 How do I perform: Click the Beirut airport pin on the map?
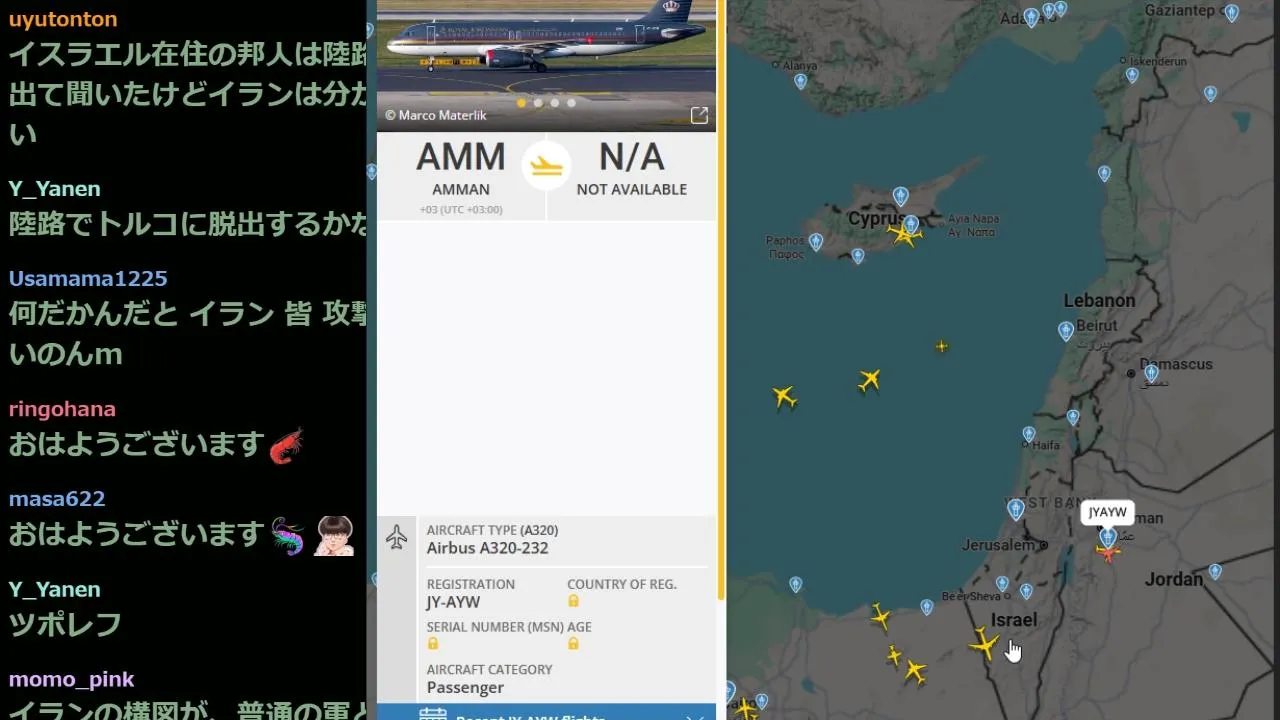coord(1066,331)
